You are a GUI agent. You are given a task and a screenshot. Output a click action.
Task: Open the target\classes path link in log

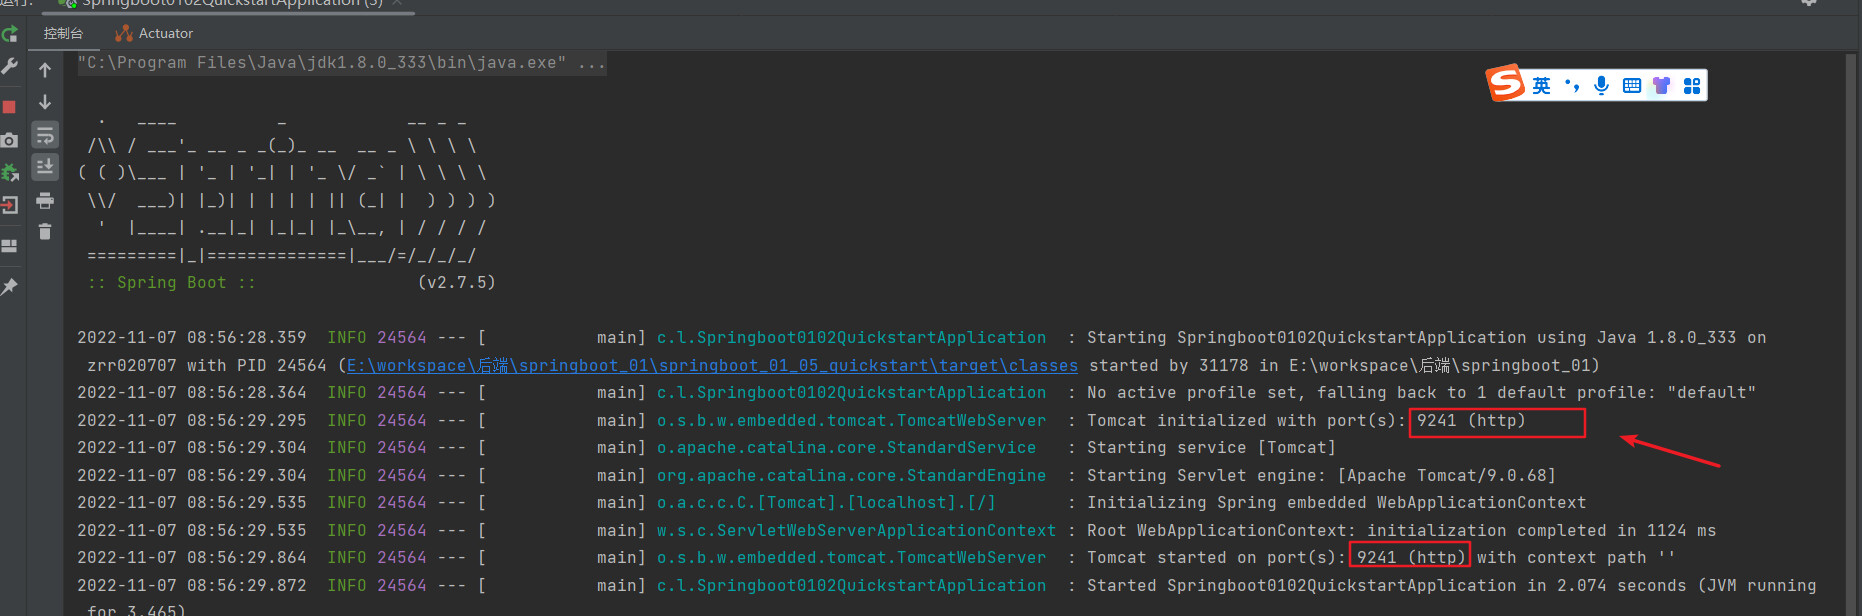coord(712,366)
